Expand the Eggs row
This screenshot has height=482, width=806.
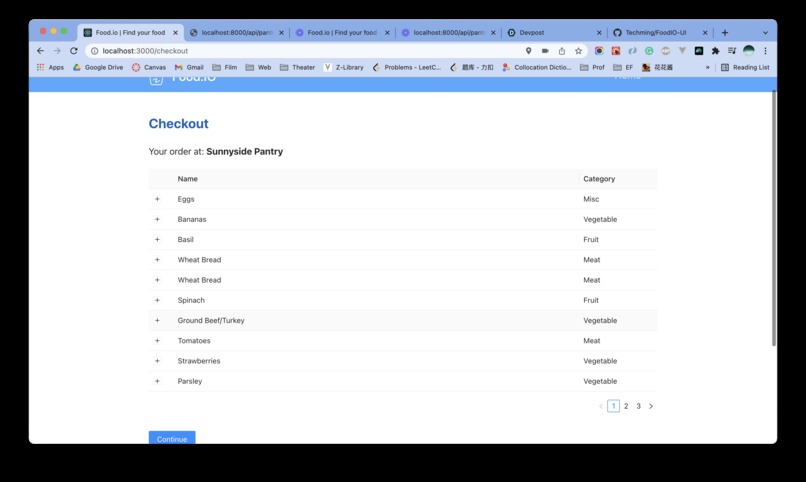click(x=157, y=199)
